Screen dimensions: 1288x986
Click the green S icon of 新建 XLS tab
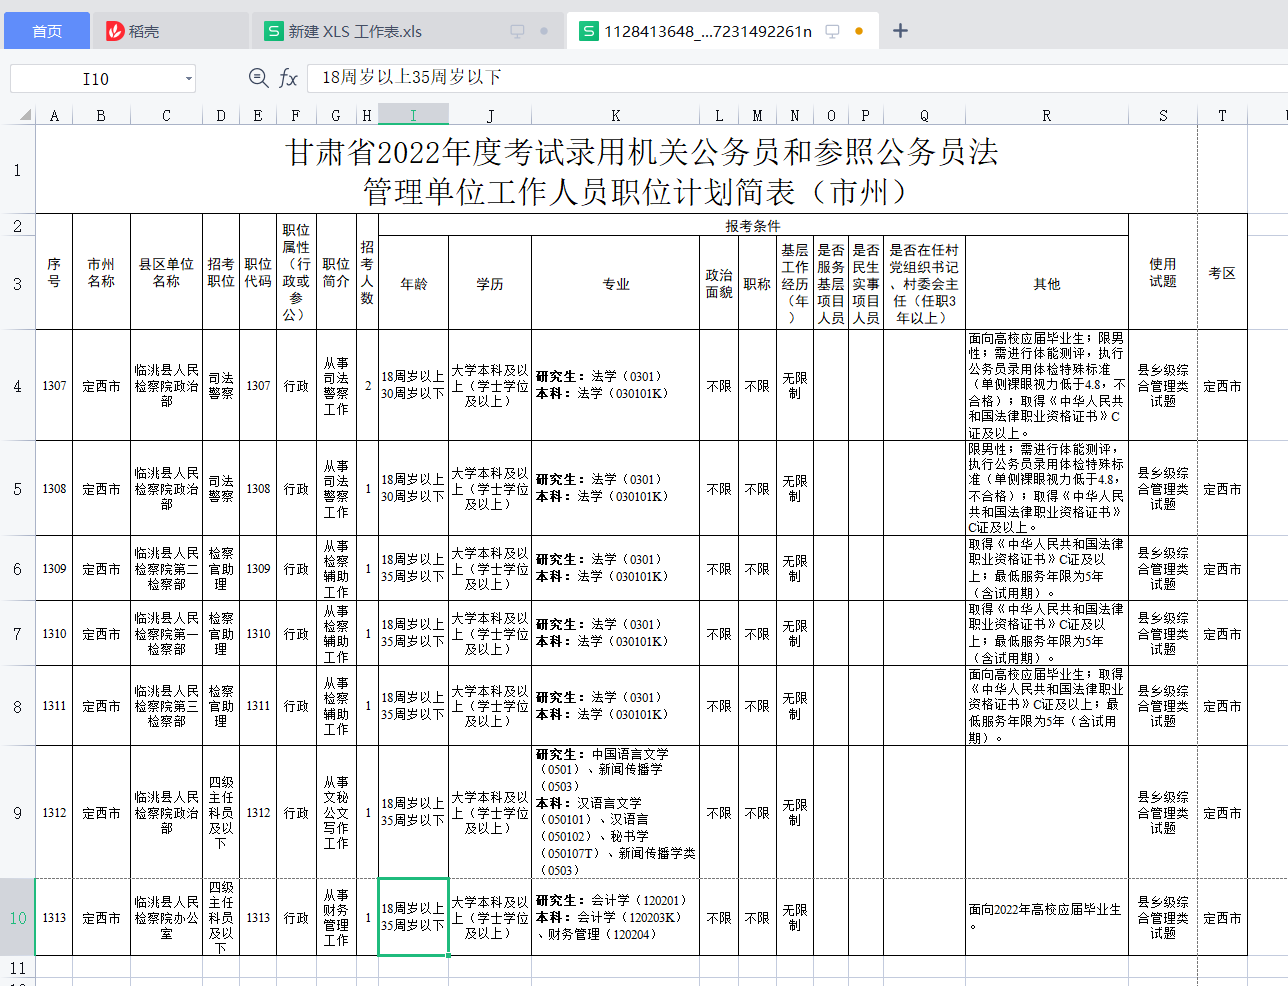pyautogui.click(x=273, y=31)
